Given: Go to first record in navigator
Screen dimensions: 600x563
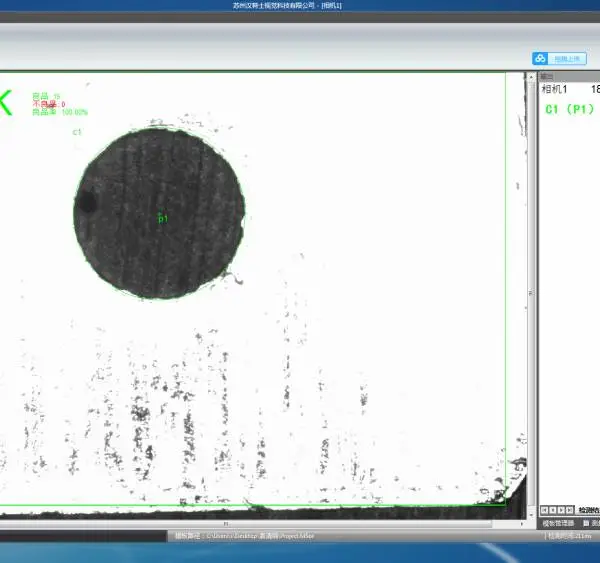Looking at the screenshot, I should [x=544, y=510].
